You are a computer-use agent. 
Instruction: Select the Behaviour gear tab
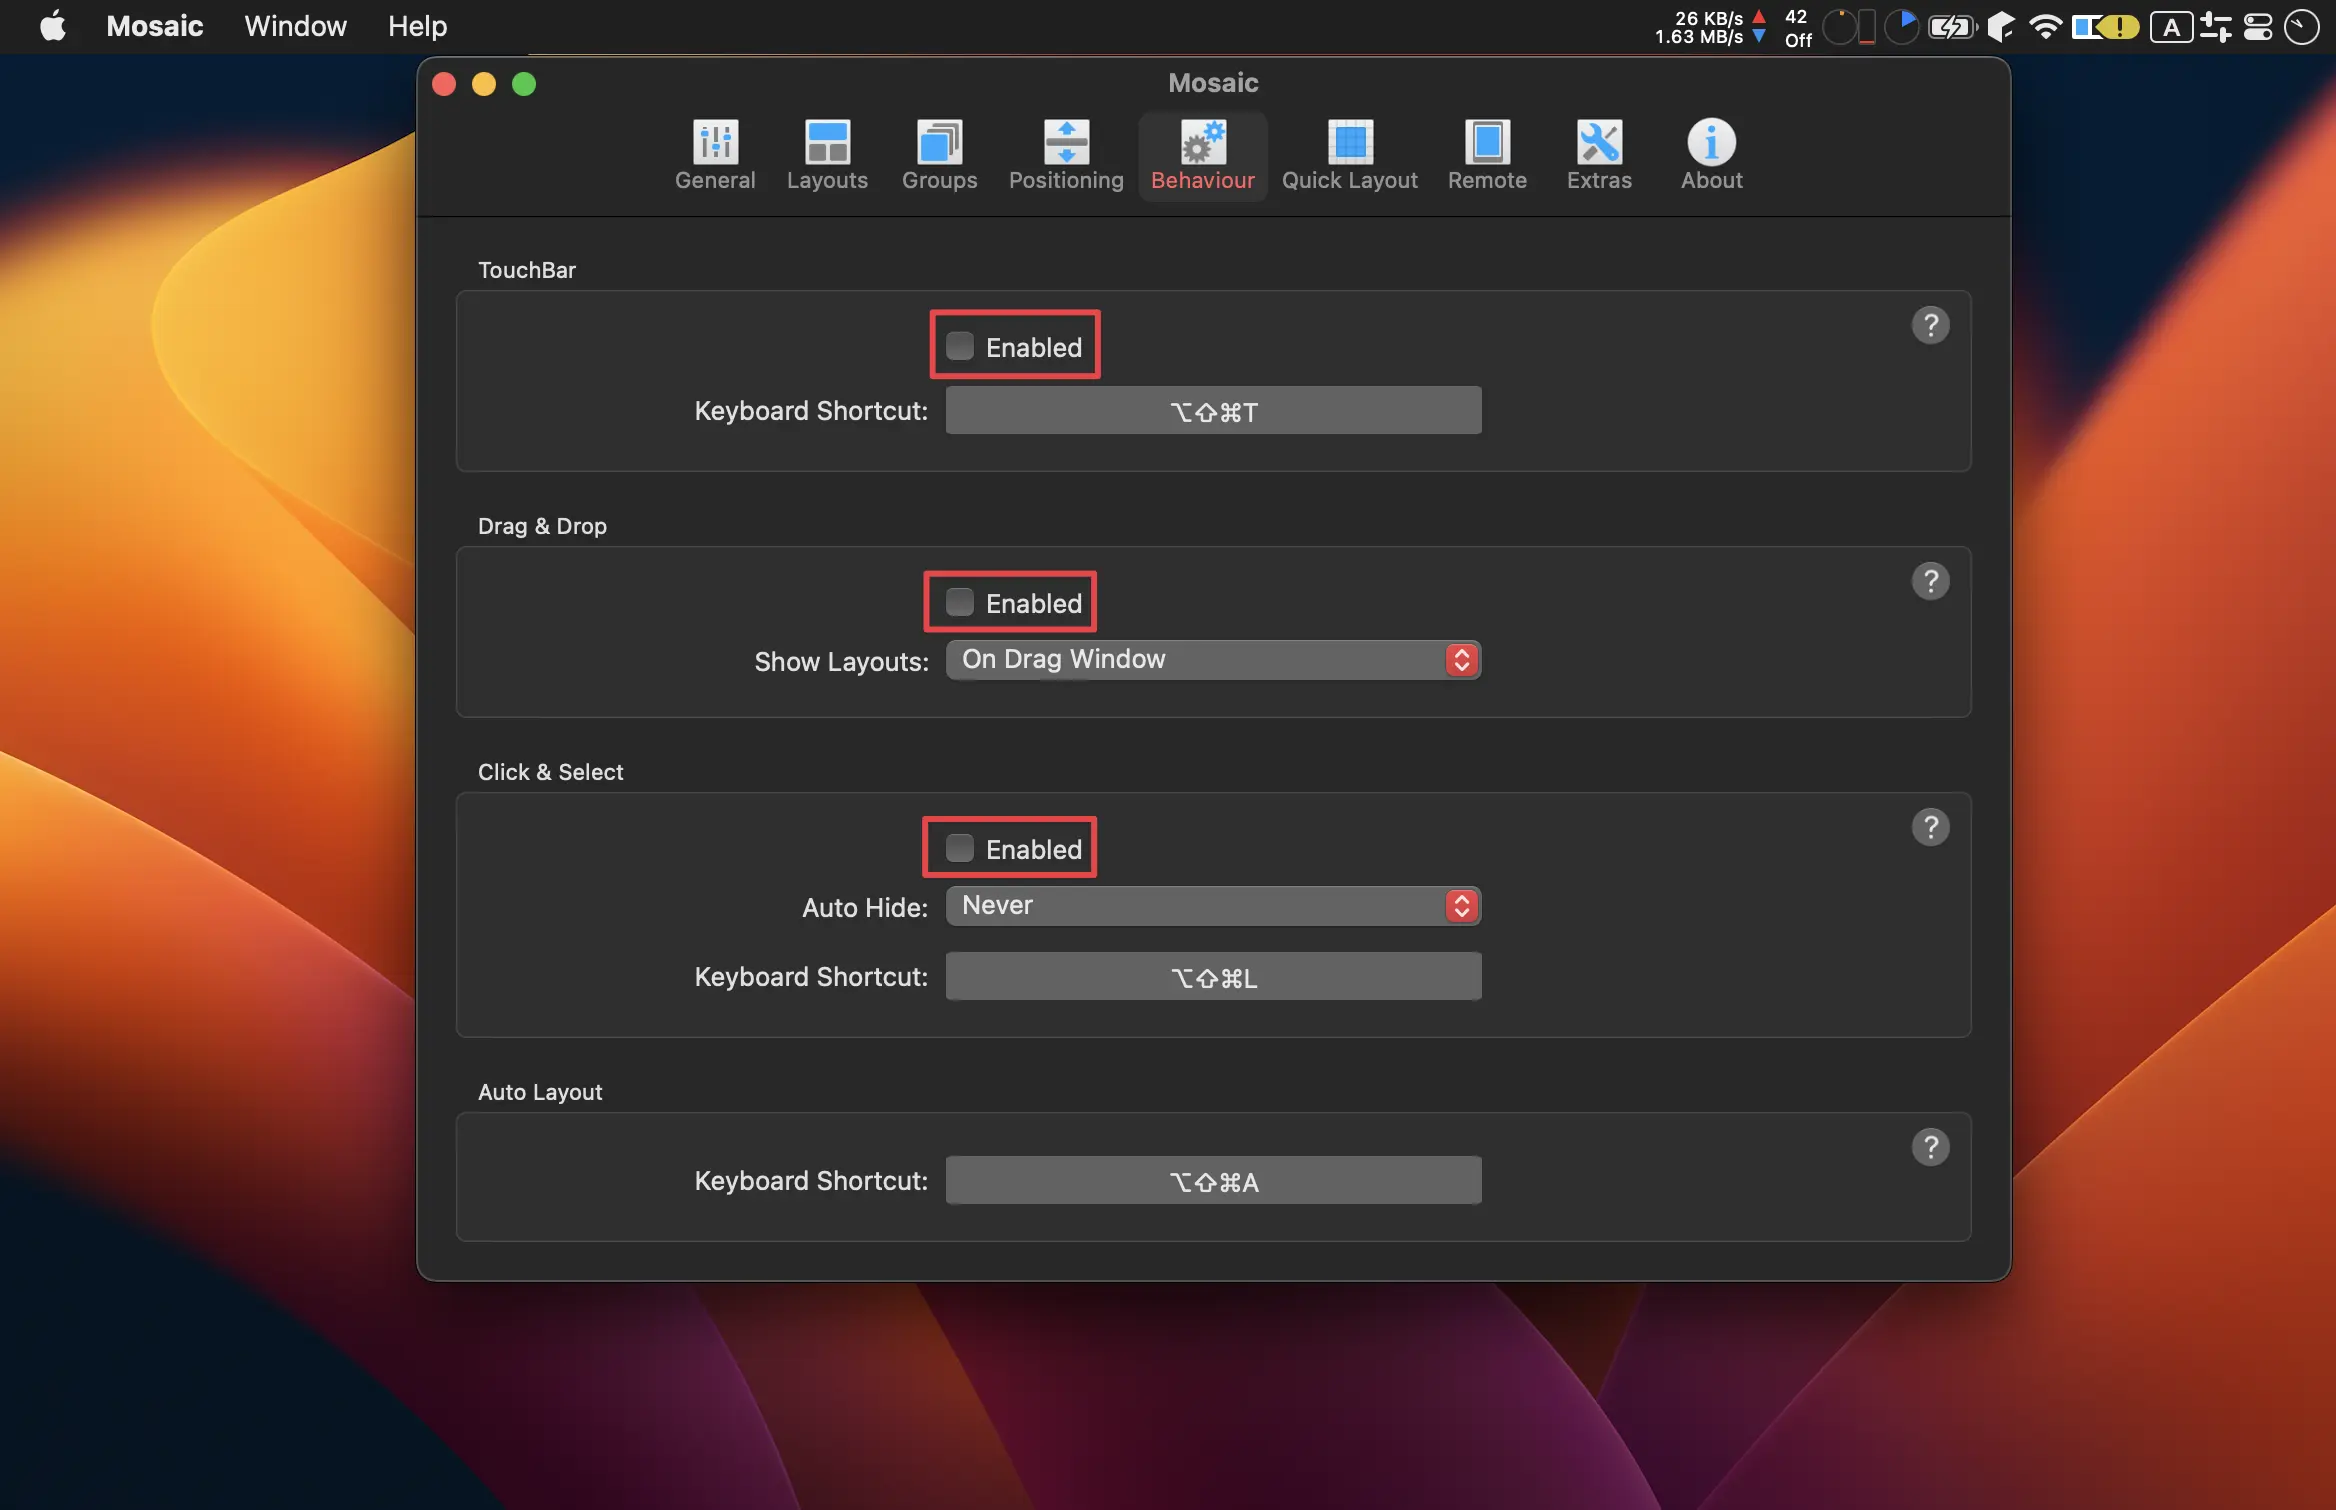click(x=1203, y=156)
